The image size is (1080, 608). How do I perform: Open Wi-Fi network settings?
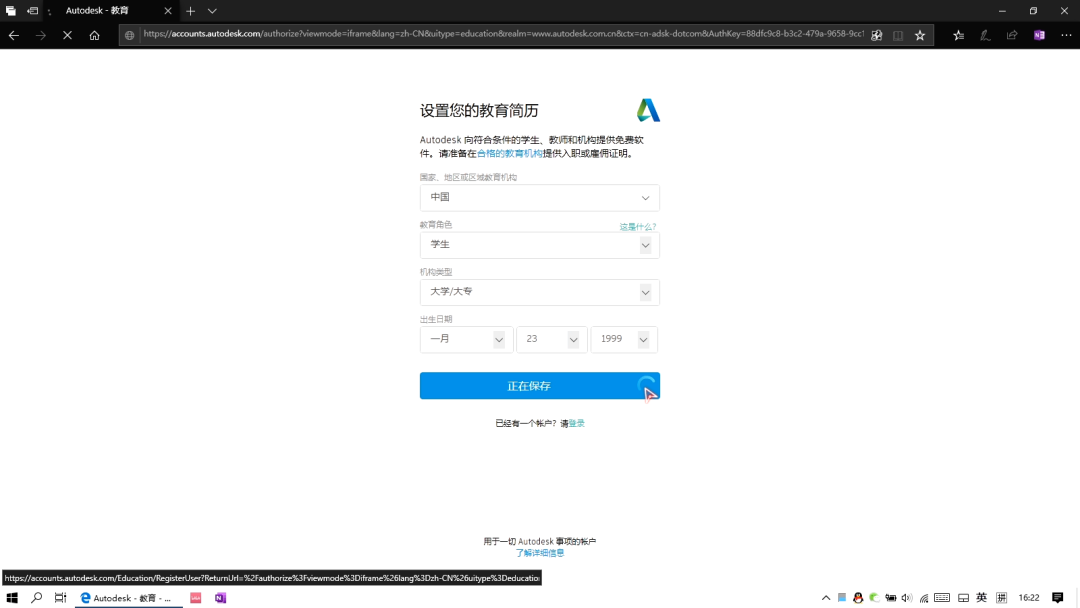point(924,598)
